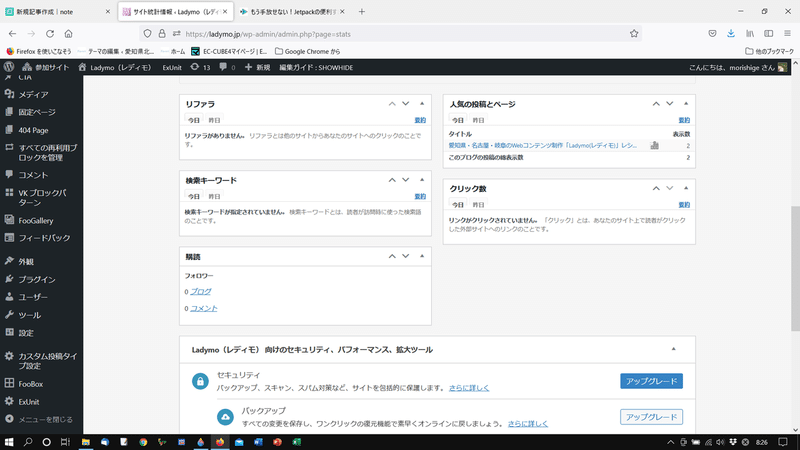Click the site security padlock in address bar
This screenshot has width=800, height=450.
162,34
